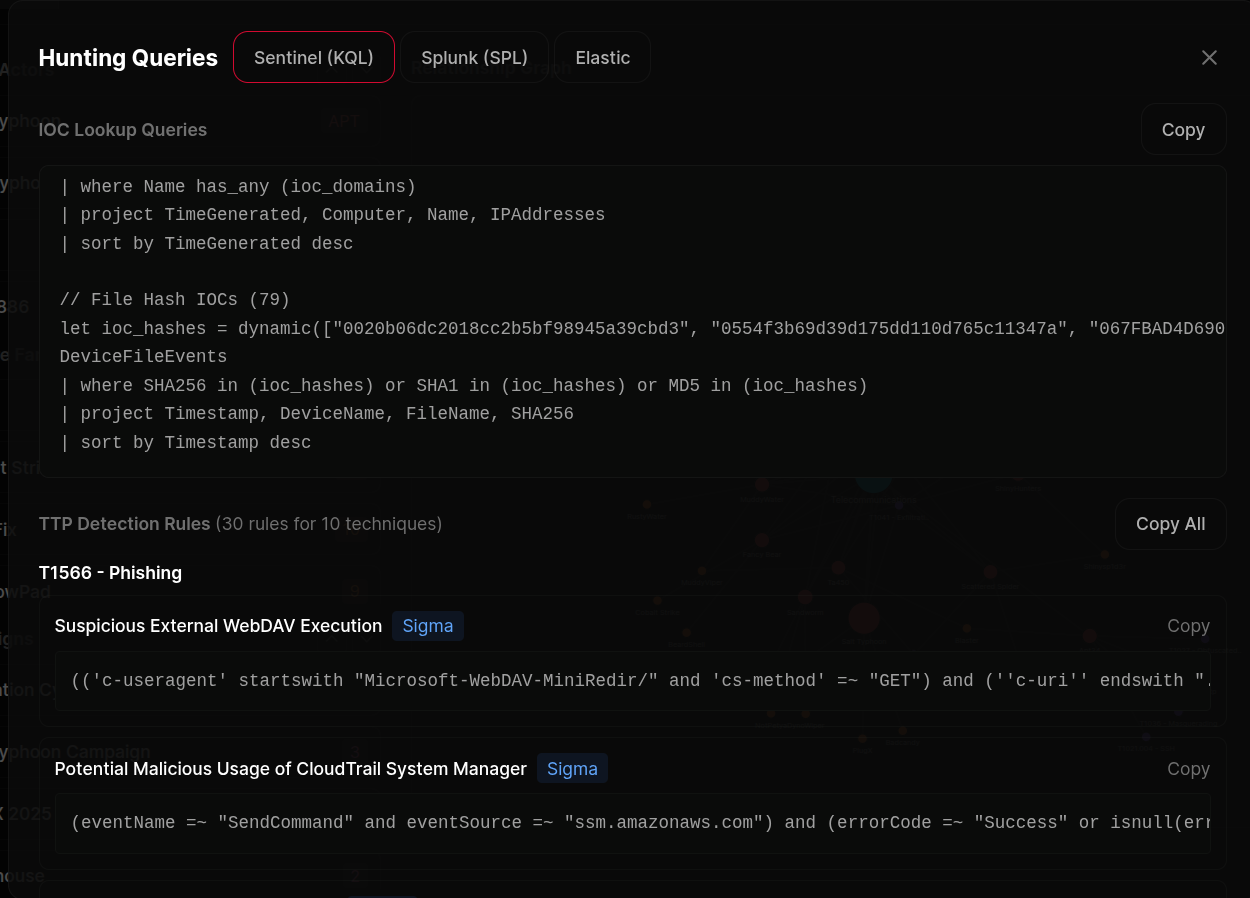The width and height of the screenshot is (1250, 898).
Task: Click Potential Malicious Usage of CloudTrail title
Action: click(x=291, y=769)
